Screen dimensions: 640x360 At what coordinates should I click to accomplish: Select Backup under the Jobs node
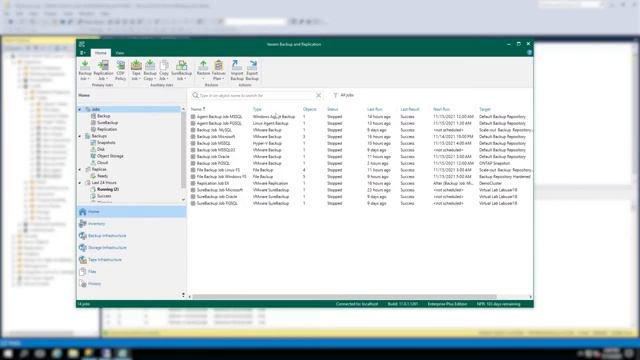tap(104, 116)
